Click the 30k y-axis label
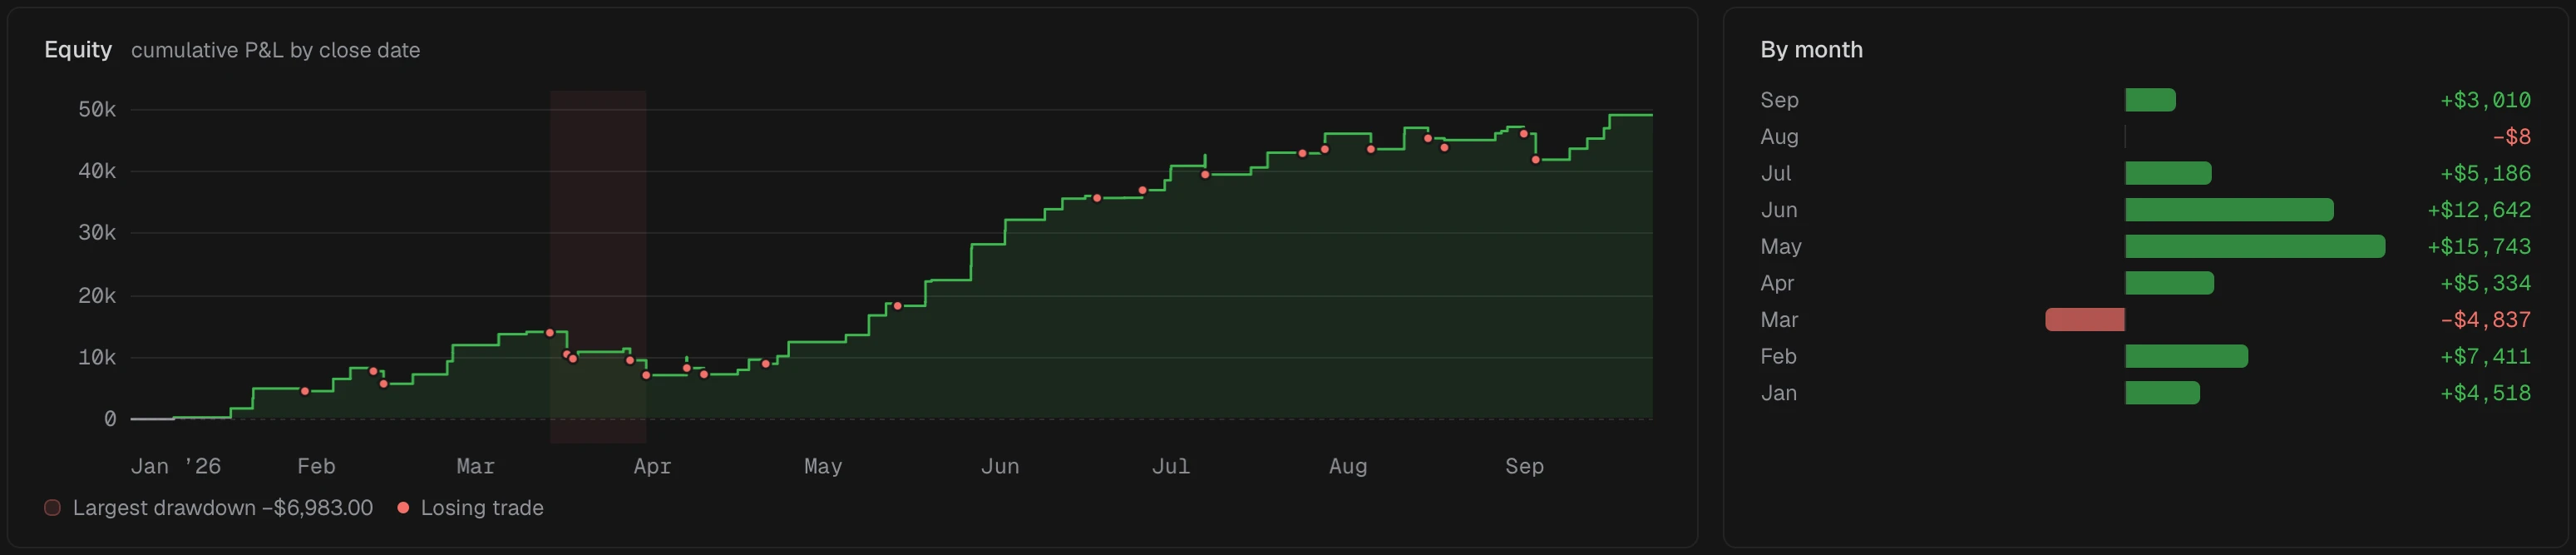Viewport: 2576px width, 555px height. click(x=97, y=233)
